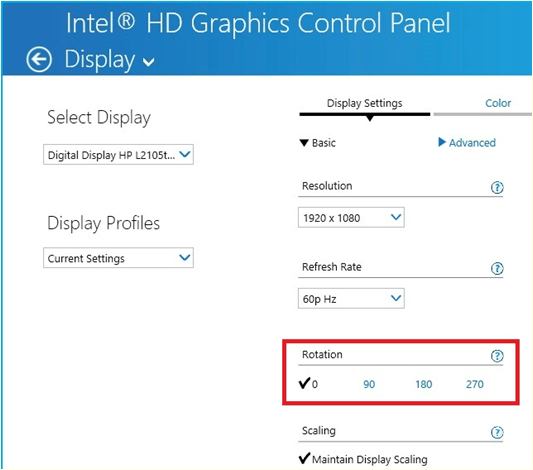Open the 1920 x 1080 resolution dropdown
The width and height of the screenshot is (533, 470).
[x=351, y=217]
